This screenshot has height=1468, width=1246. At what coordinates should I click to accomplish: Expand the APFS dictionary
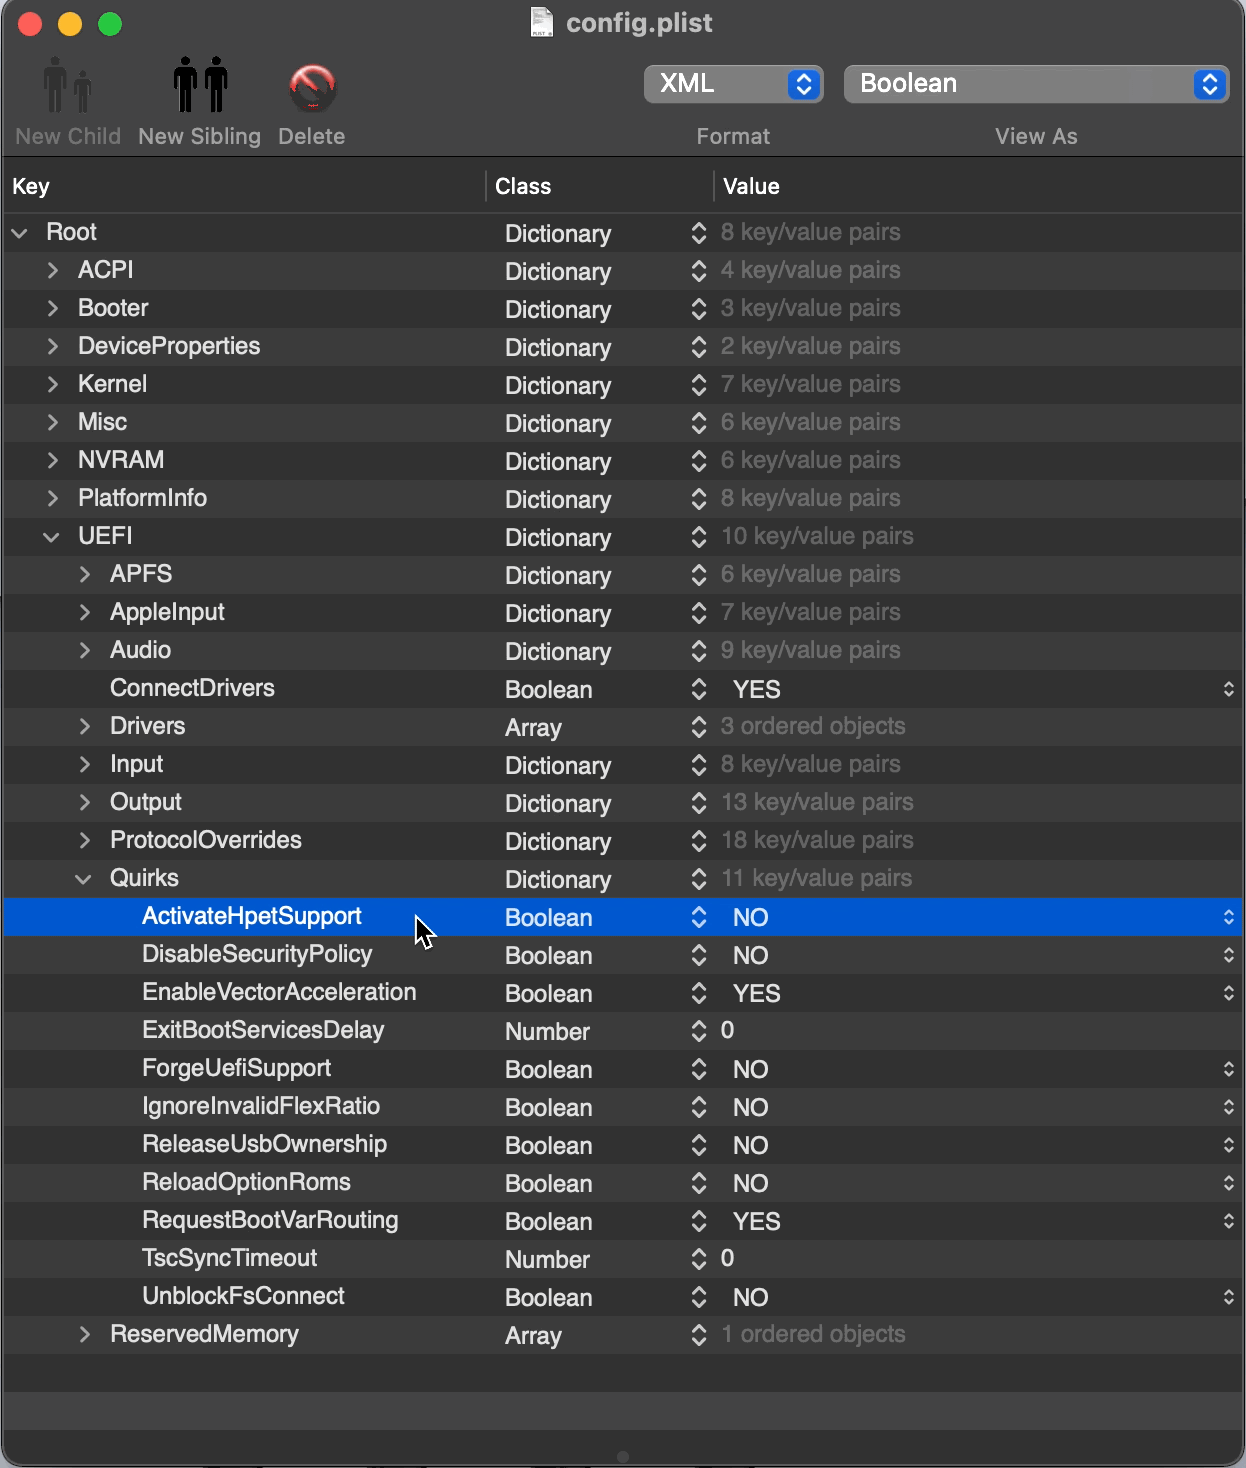point(84,574)
